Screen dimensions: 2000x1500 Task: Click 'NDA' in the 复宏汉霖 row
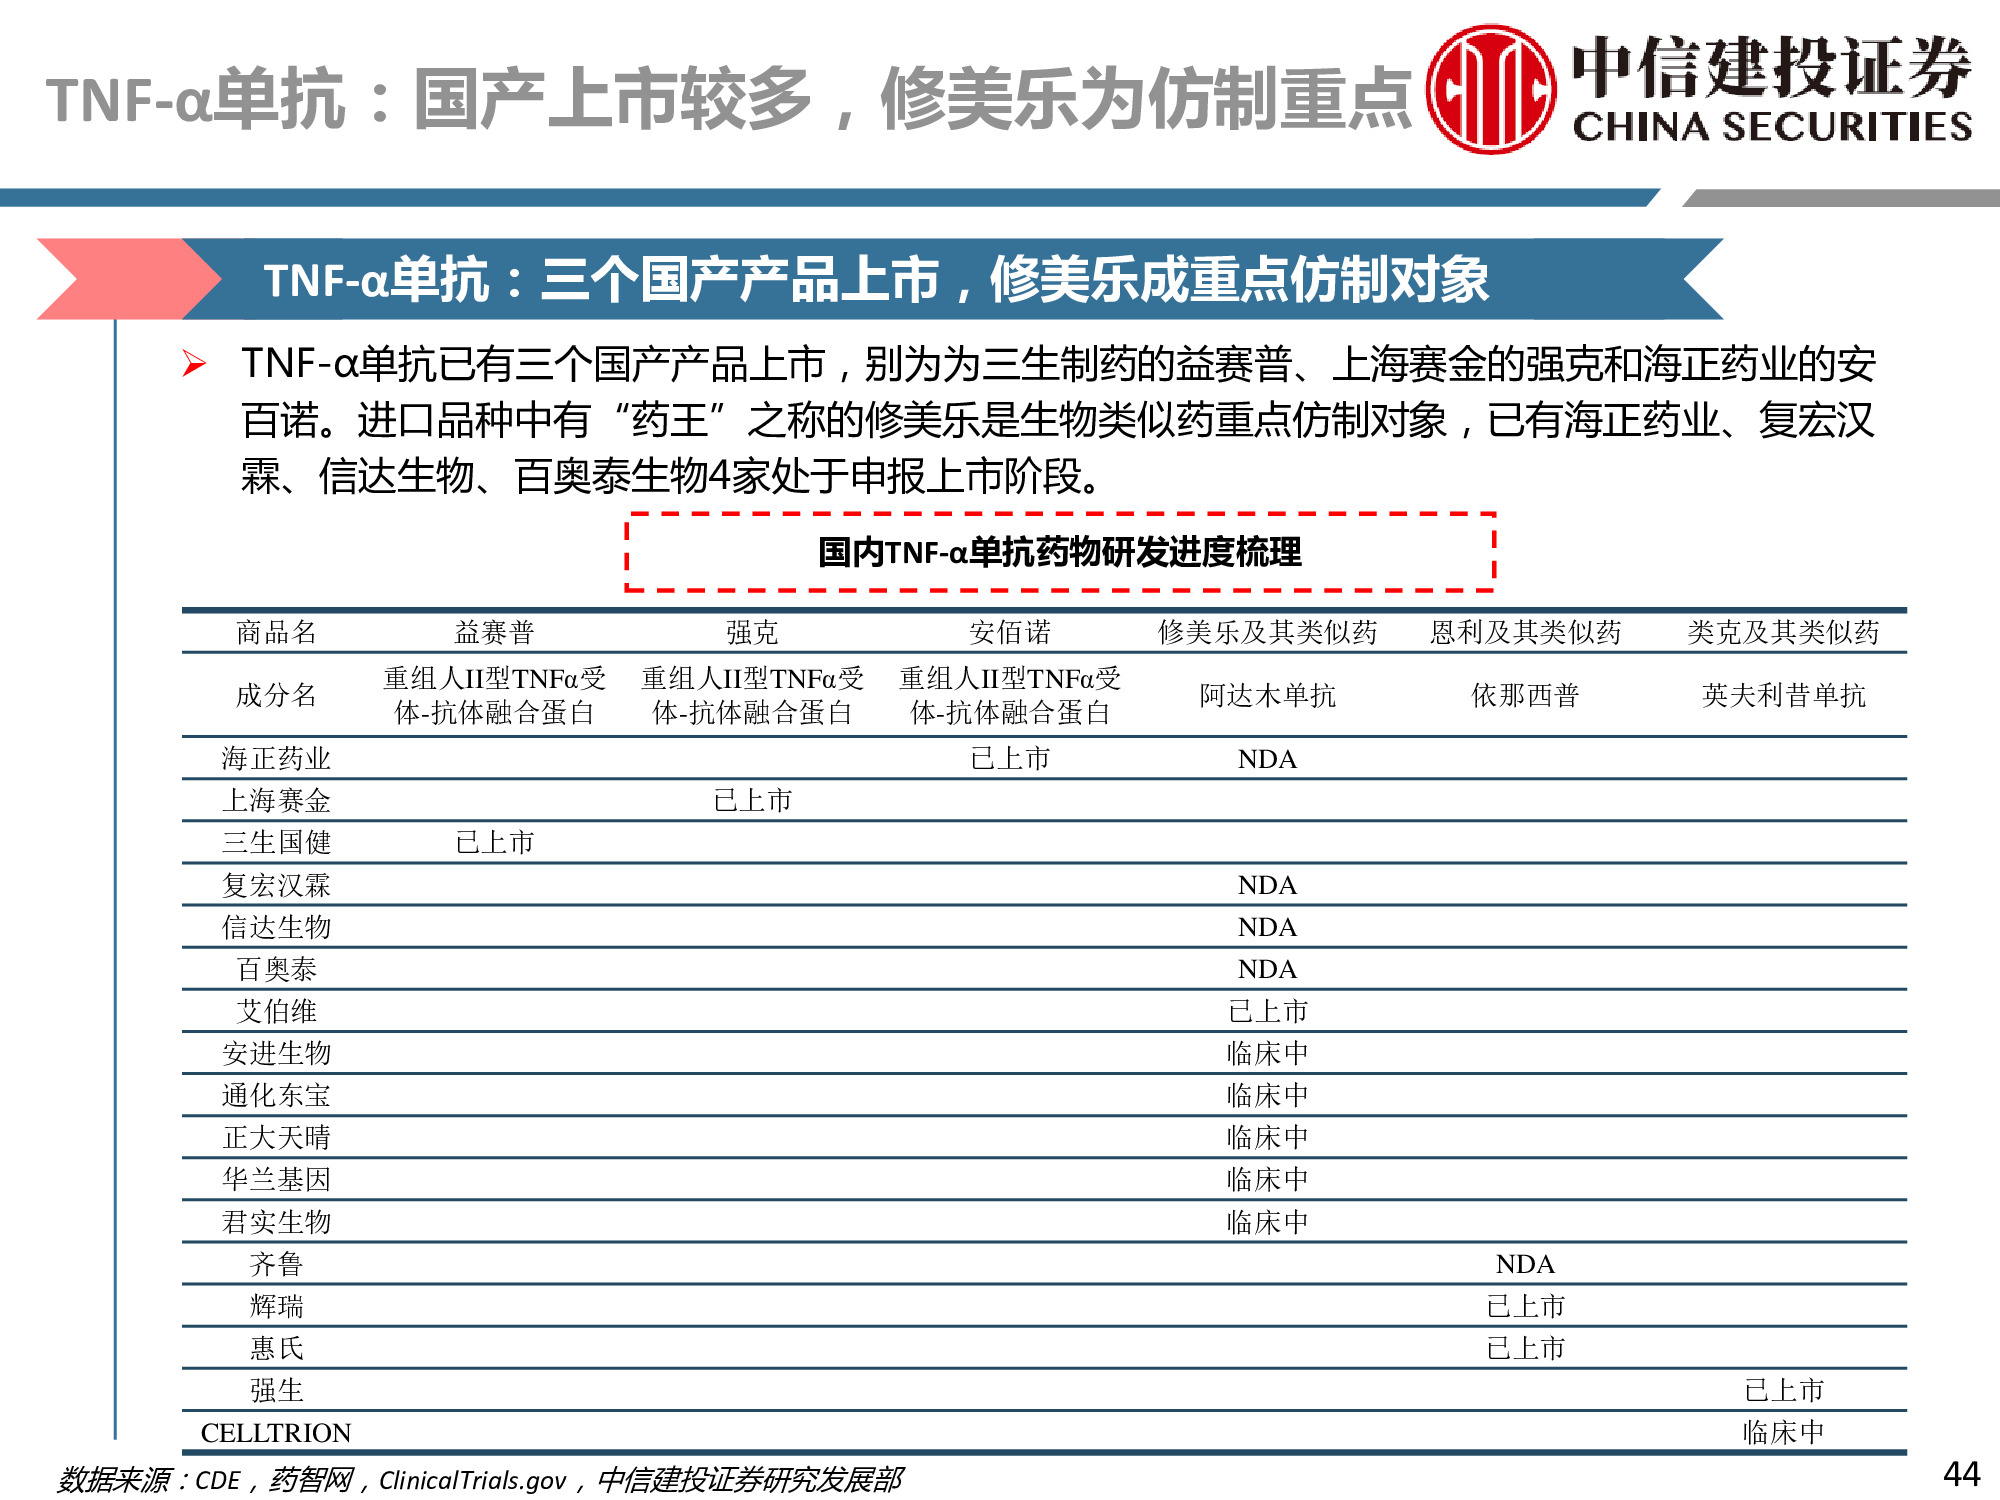(x=1268, y=885)
